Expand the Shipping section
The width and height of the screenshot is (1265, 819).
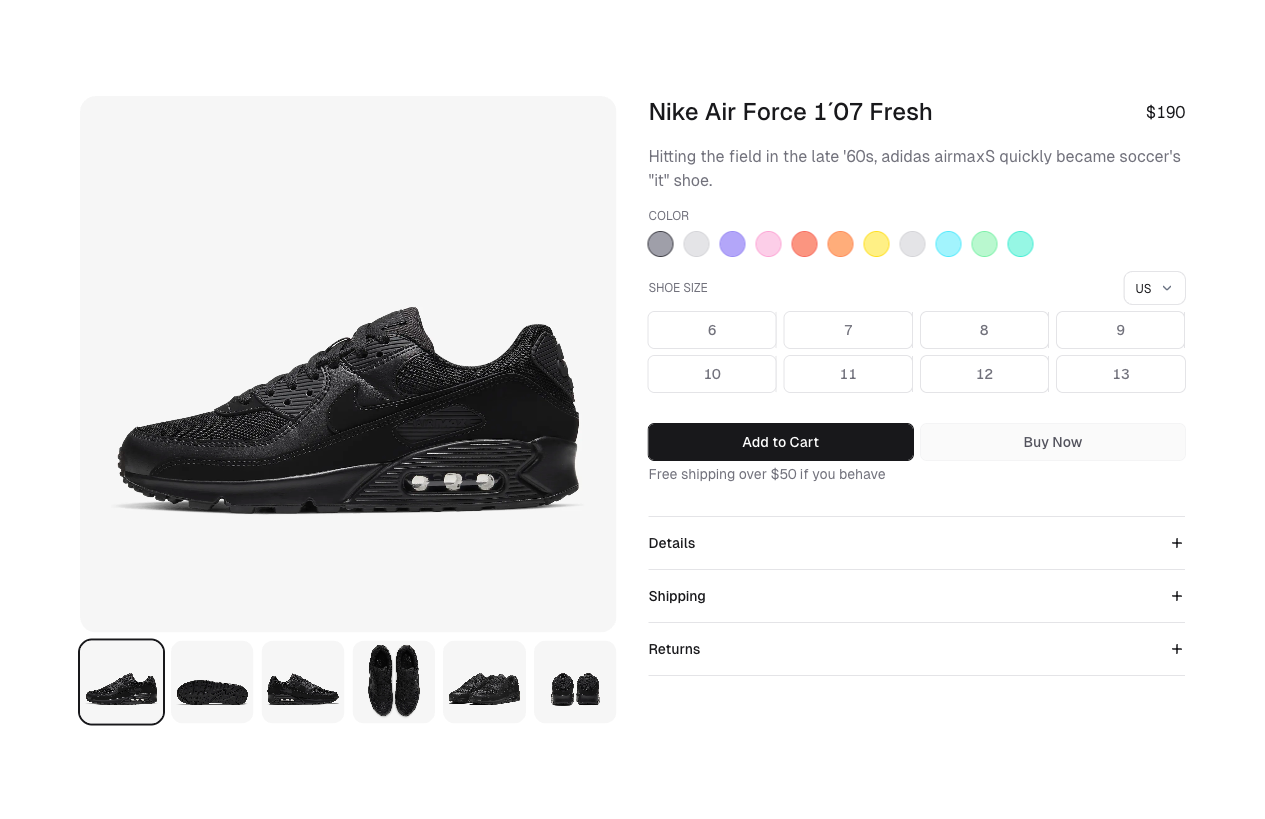(917, 596)
